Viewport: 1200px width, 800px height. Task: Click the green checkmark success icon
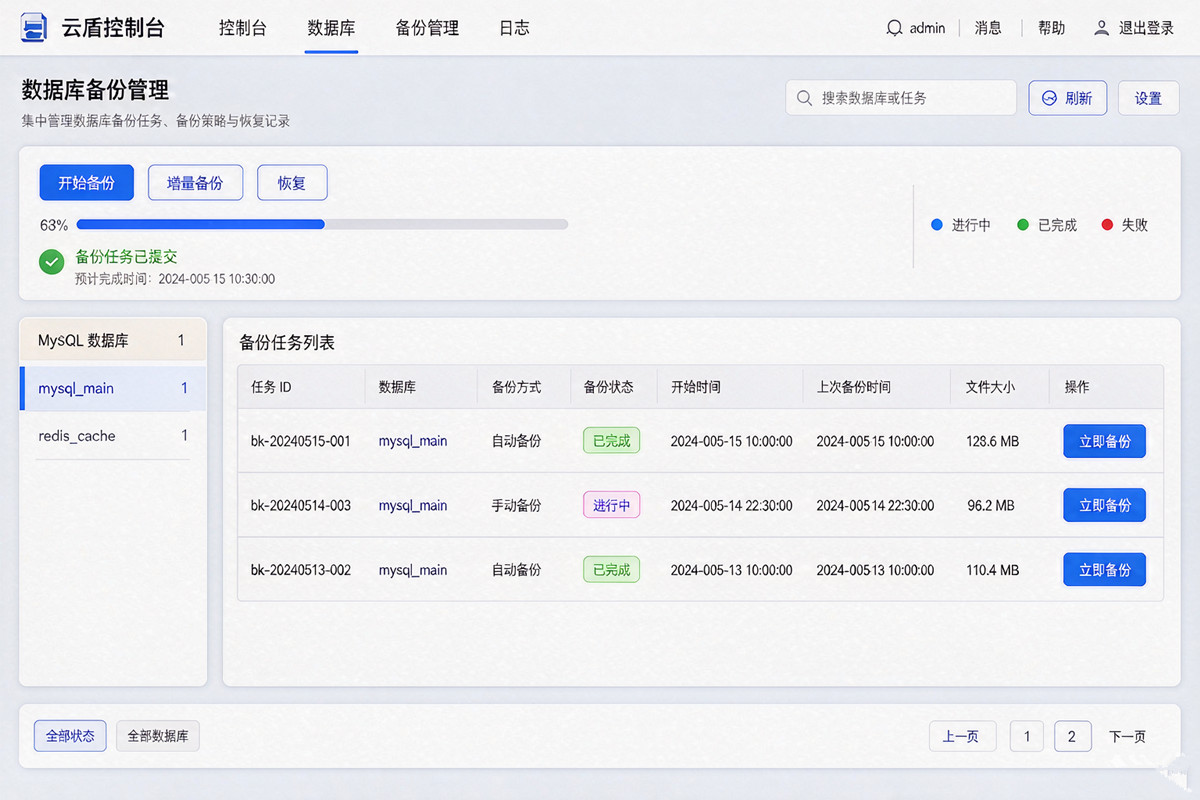52,262
